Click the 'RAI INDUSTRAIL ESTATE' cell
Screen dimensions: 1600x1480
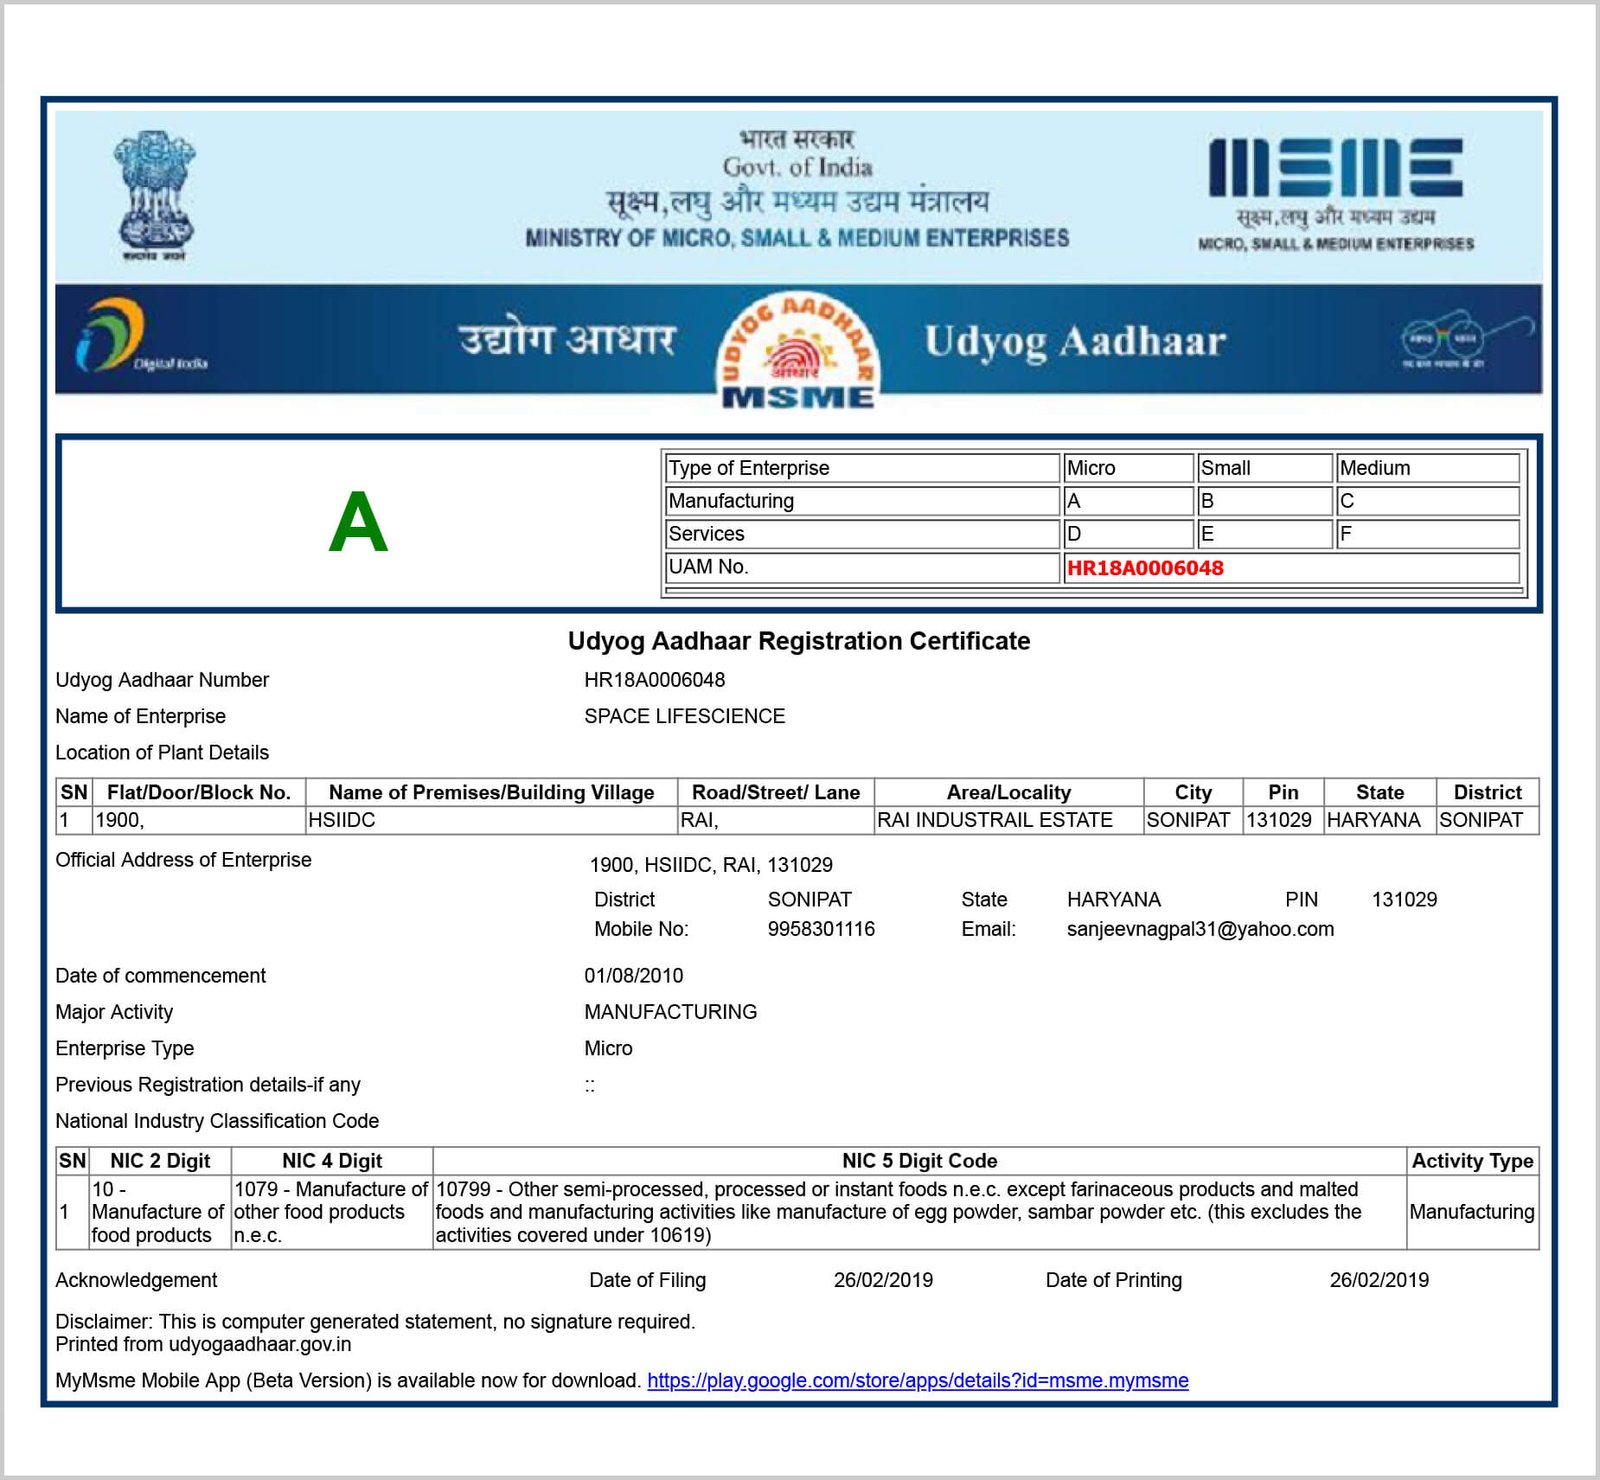coord(1009,820)
